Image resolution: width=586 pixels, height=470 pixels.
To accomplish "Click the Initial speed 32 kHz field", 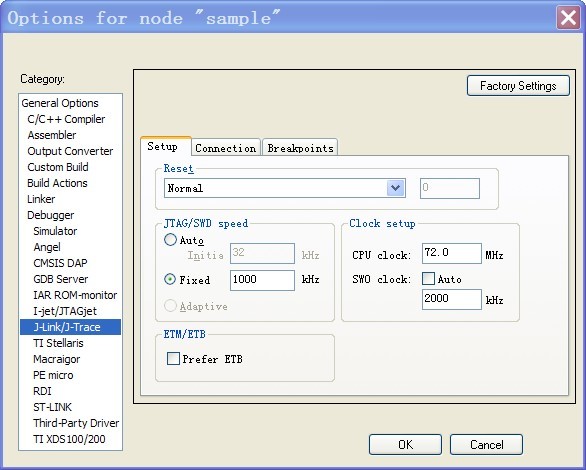I will 262,253.
